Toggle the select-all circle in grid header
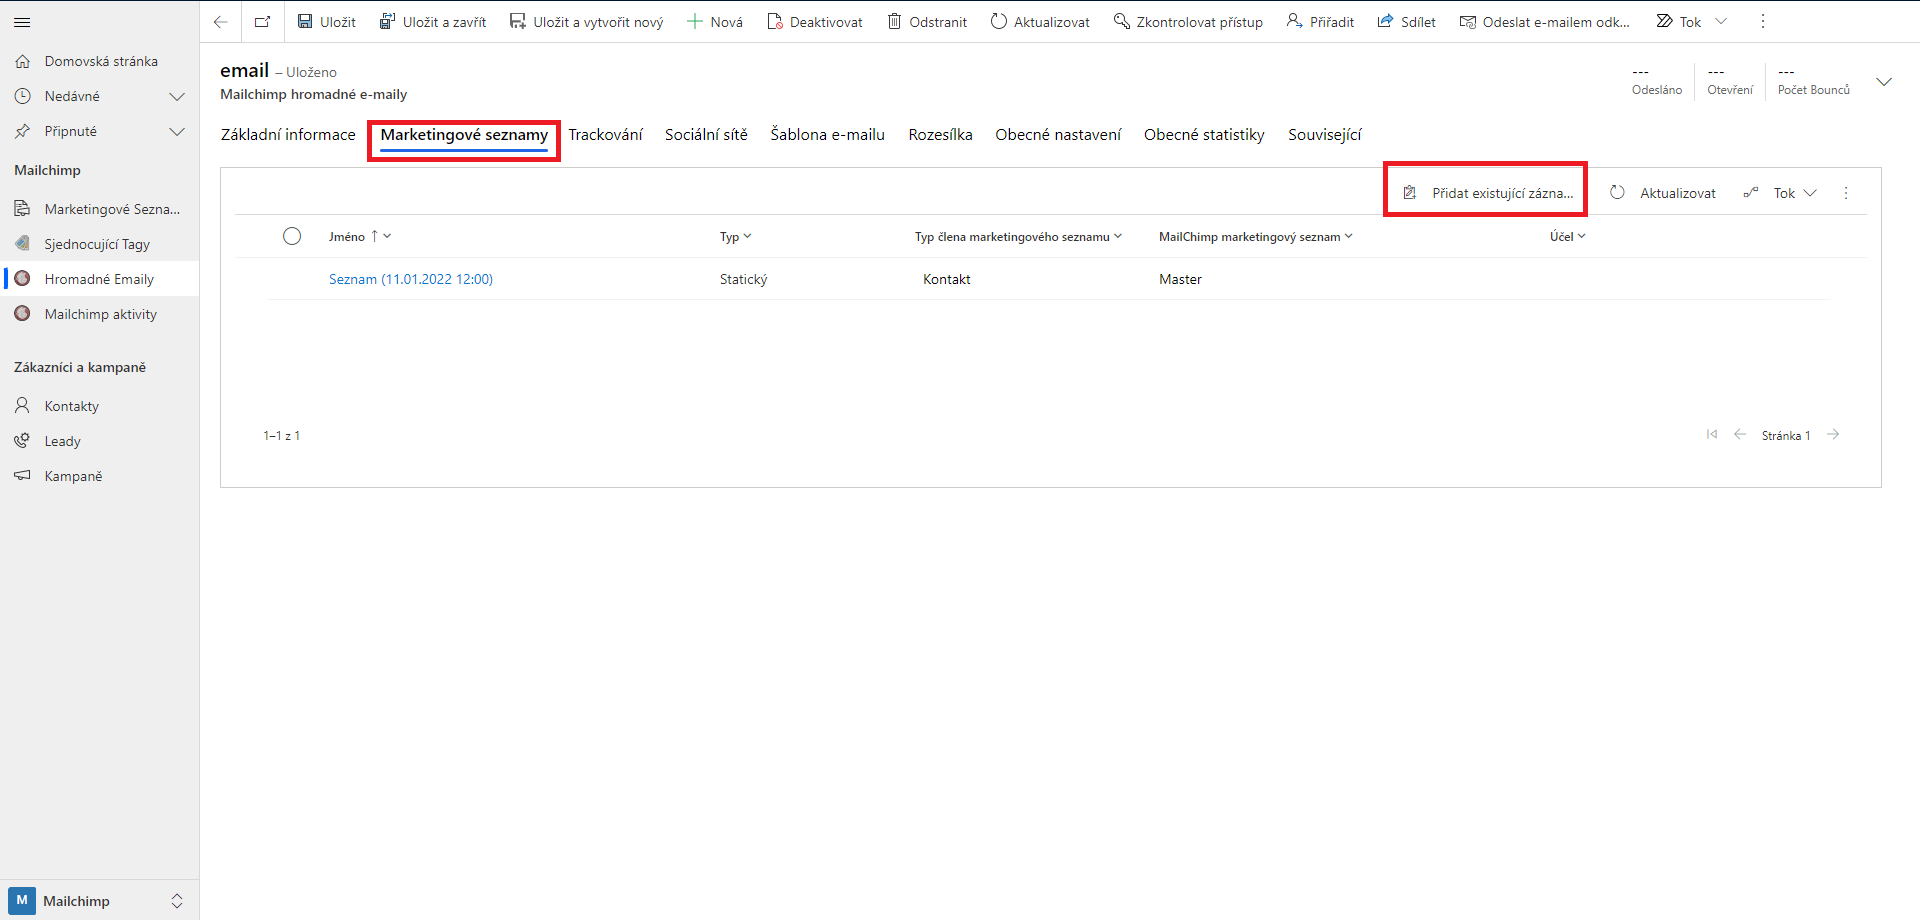The width and height of the screenshot is (1920, 920). [x=292, y=236]
